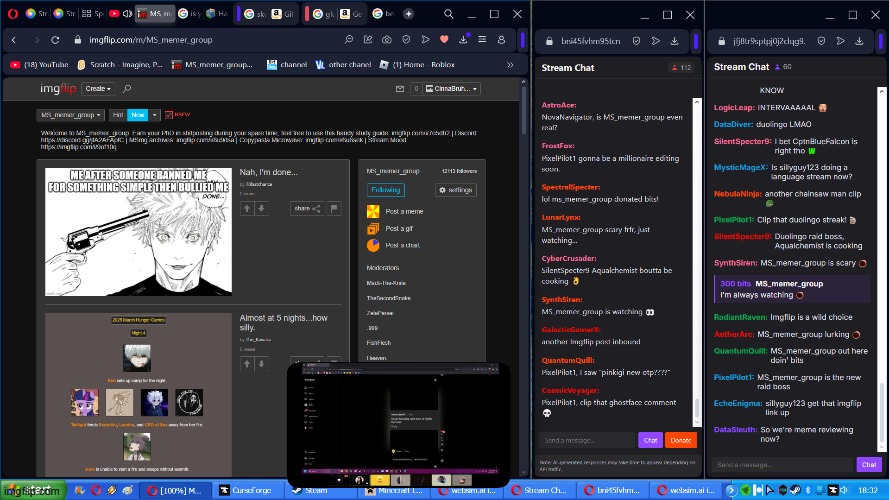Open downloads icon in main Opera window

(x=464, y=40)
